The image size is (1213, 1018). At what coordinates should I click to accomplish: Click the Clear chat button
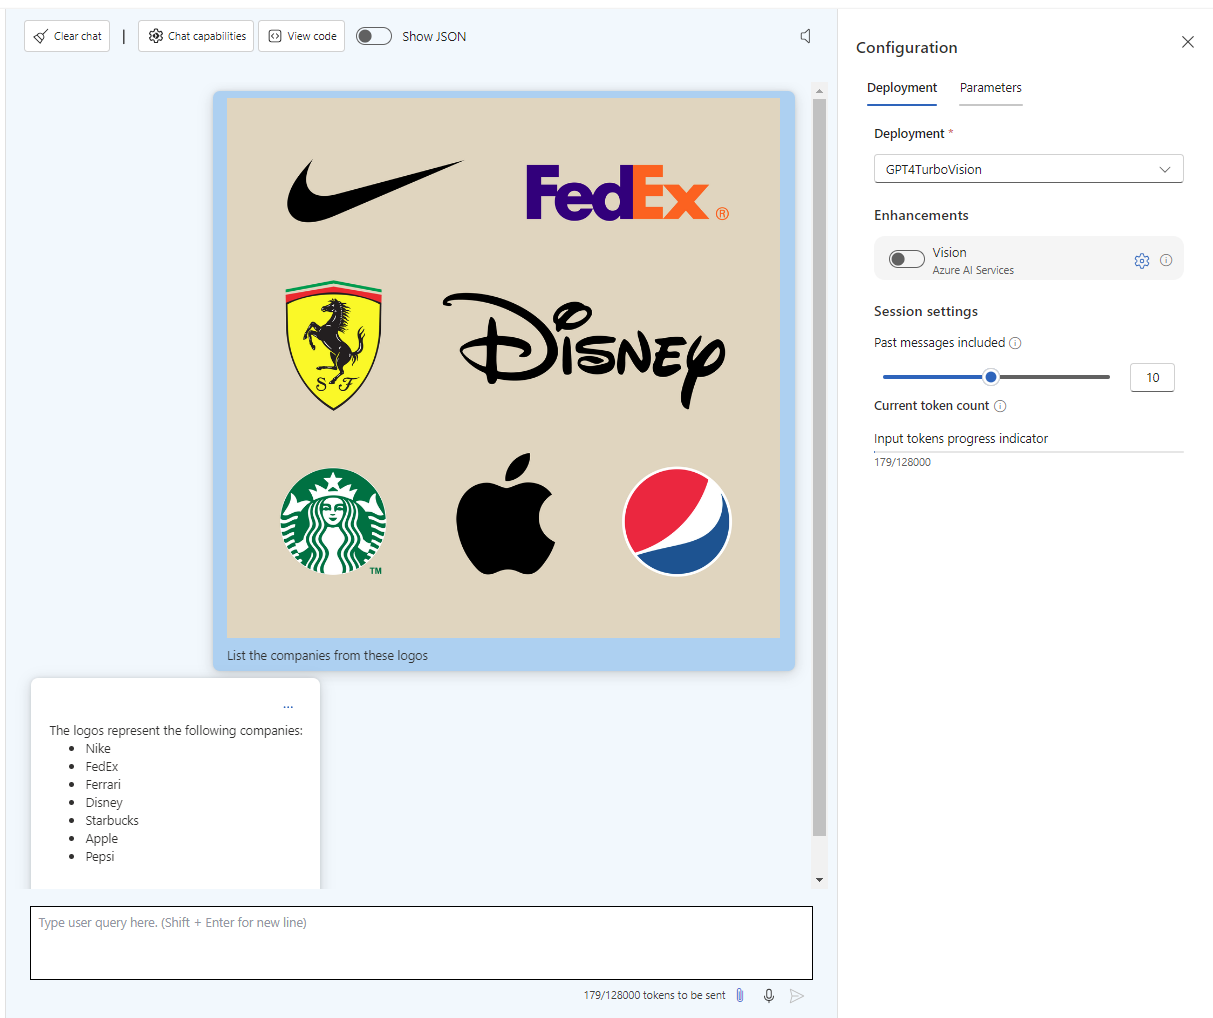(x=67, y=36)
